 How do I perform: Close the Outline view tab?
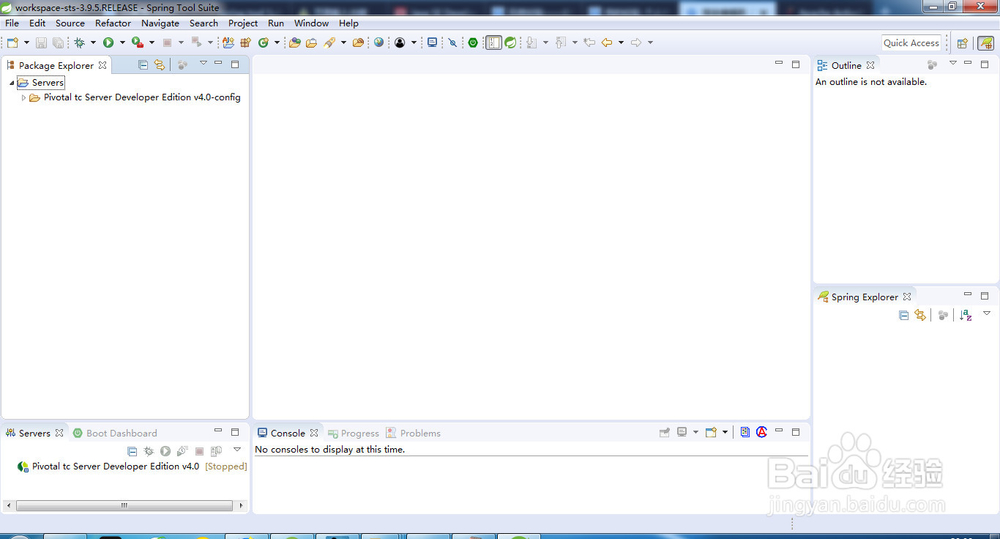click(x=871, y=65)
